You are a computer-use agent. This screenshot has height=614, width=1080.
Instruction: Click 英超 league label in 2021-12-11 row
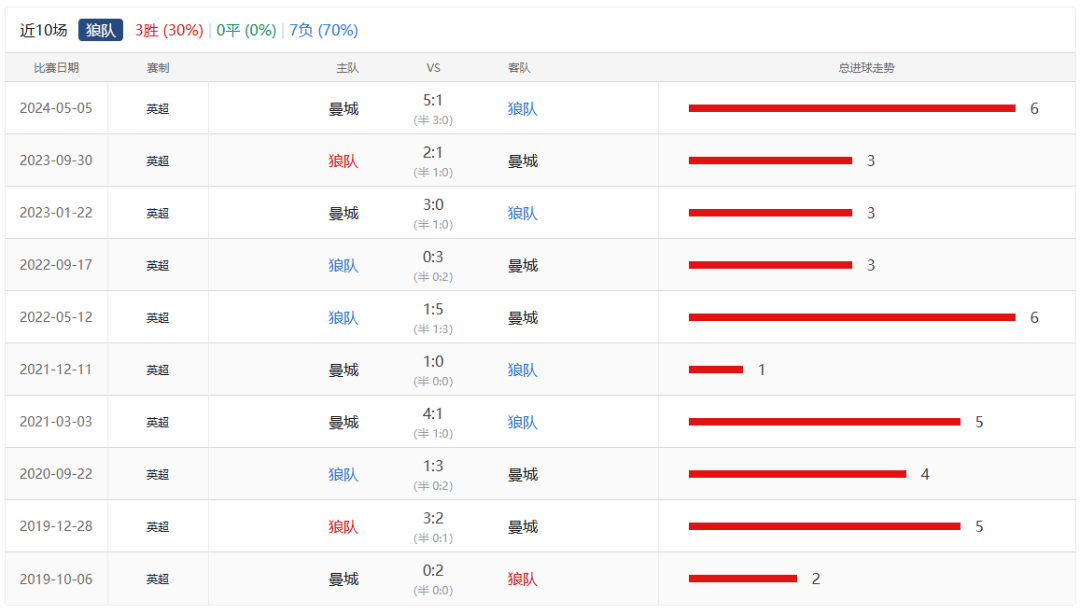tap(158, 370)
